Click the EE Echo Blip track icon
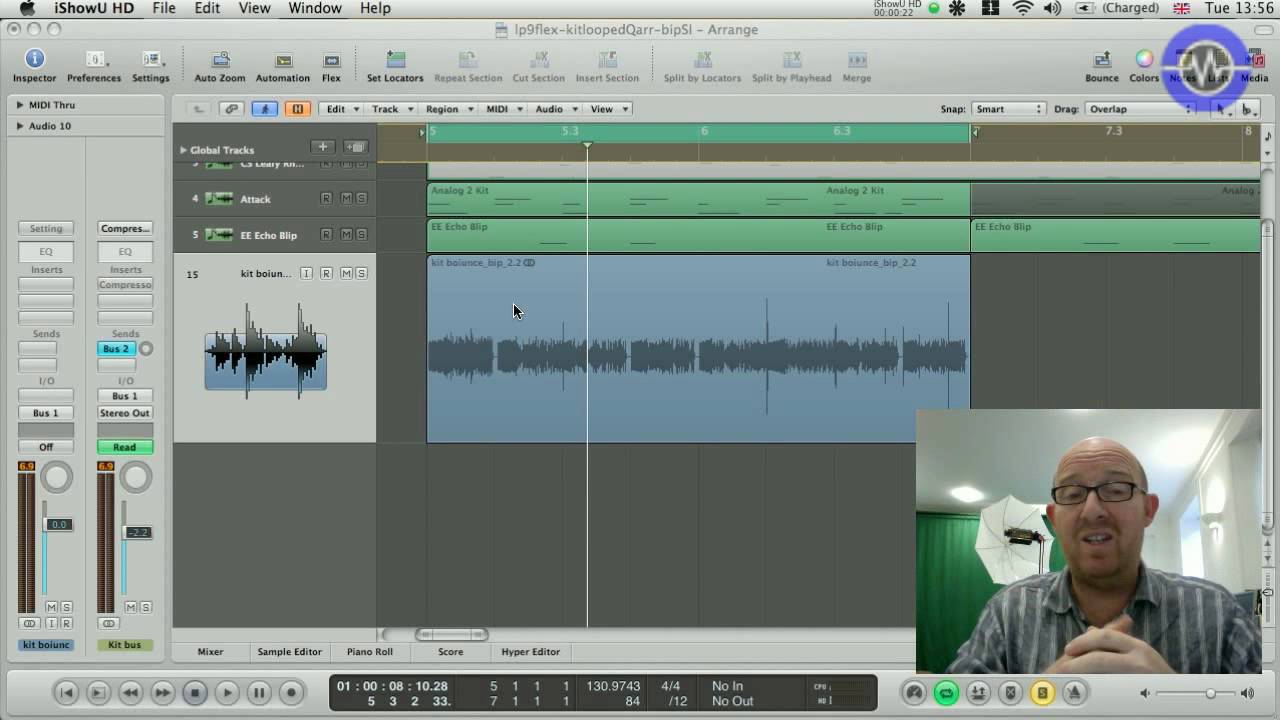1280x720 pixels. (219, 234)
